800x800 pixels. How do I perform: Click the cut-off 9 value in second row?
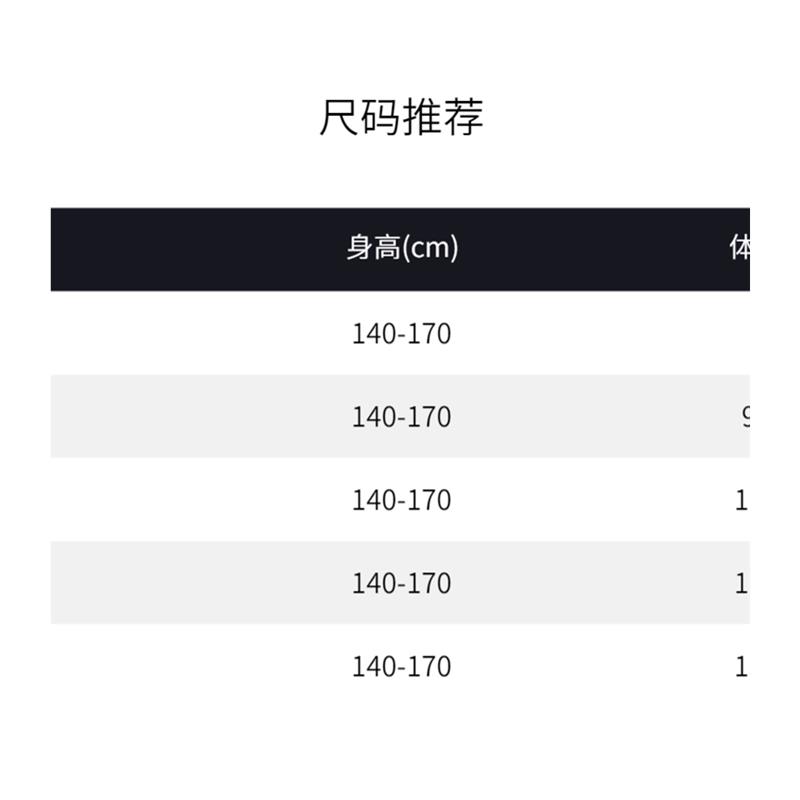(745, 417)
